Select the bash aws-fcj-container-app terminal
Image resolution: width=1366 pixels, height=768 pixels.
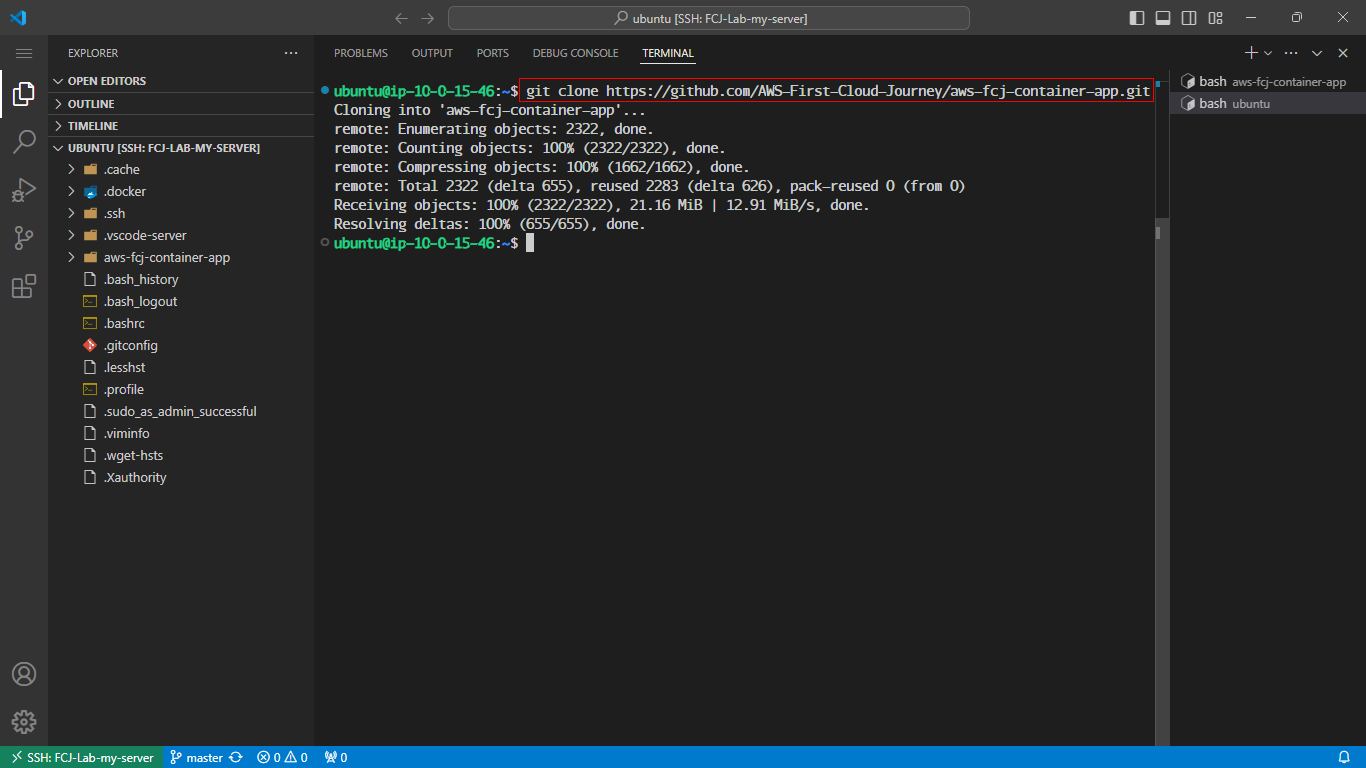1267,81
